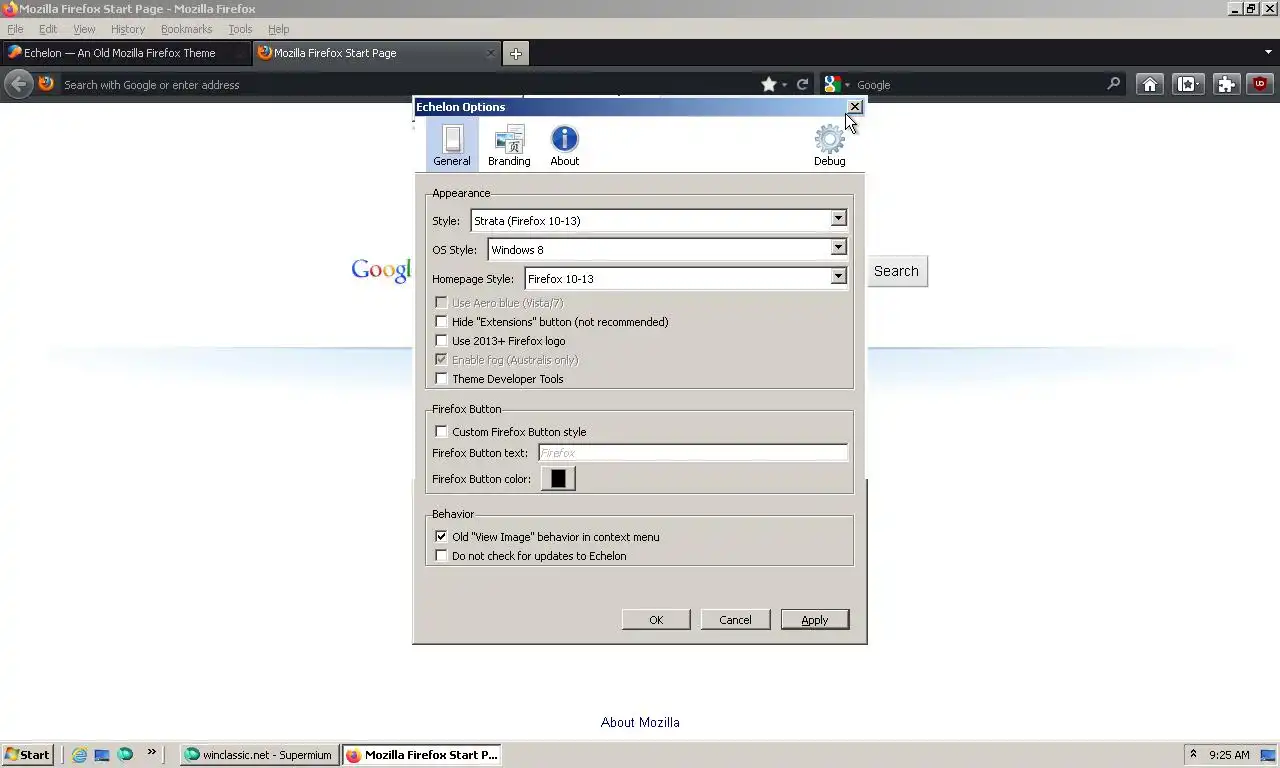Expand the quick launch overflow chevron
Screen dimensions: 1280x768
point(152,752)
